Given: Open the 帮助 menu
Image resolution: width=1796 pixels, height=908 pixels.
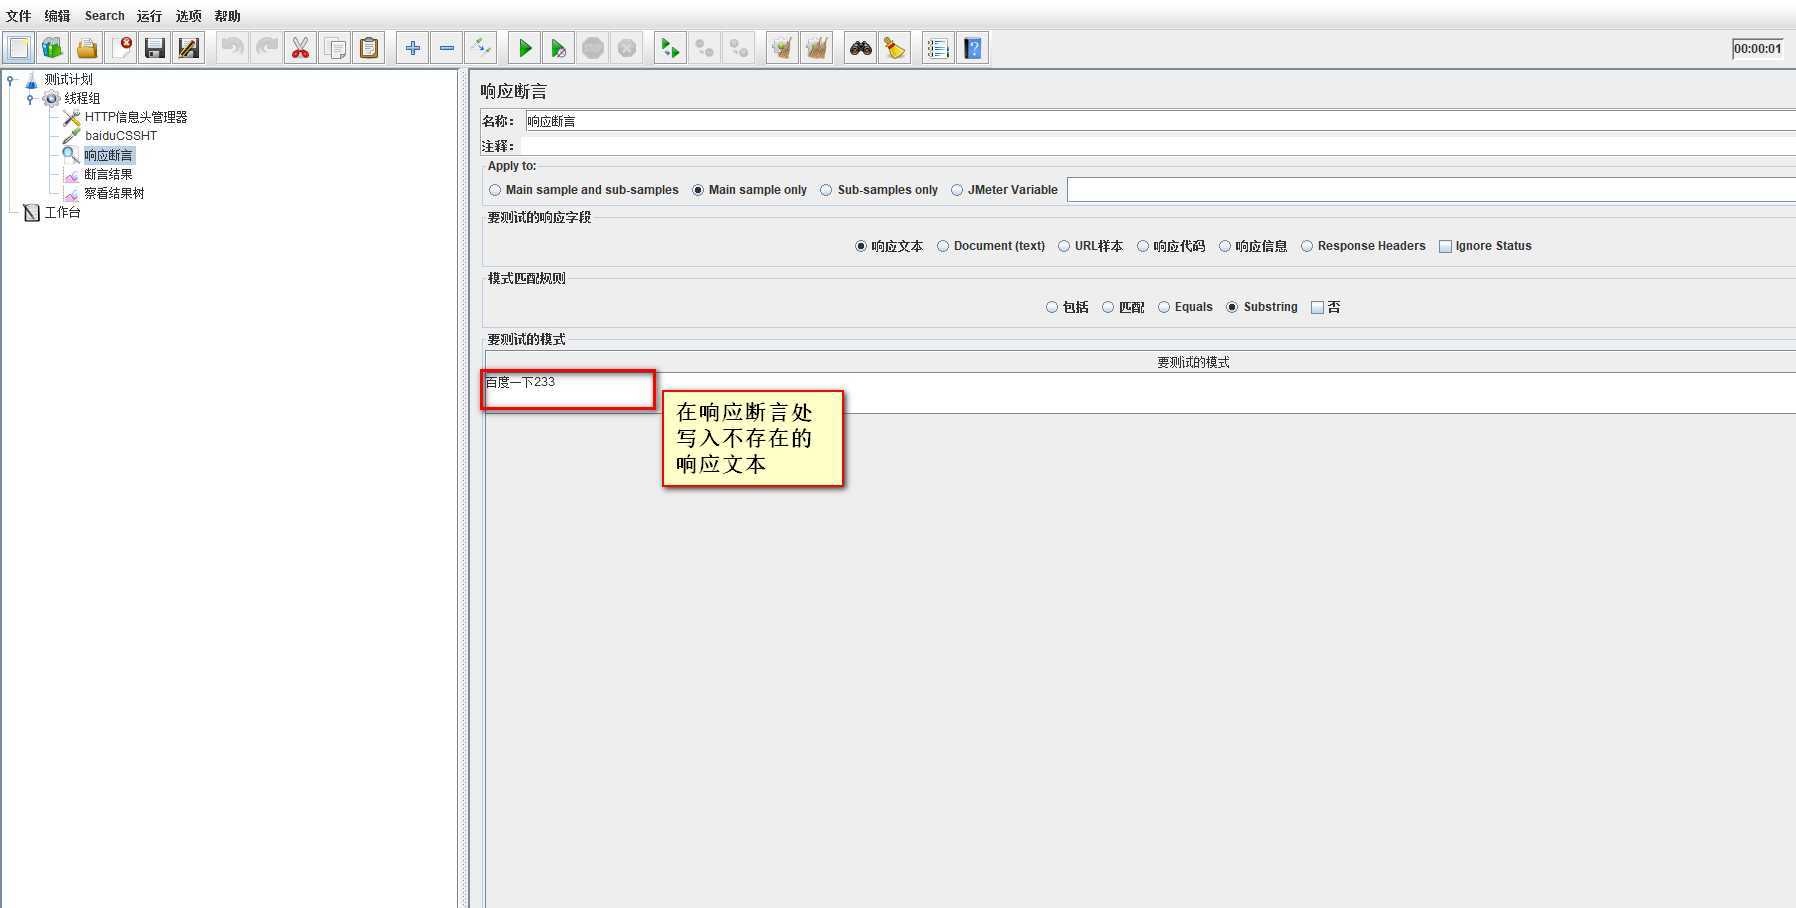Looking at the screenshot, I should 227,16.
